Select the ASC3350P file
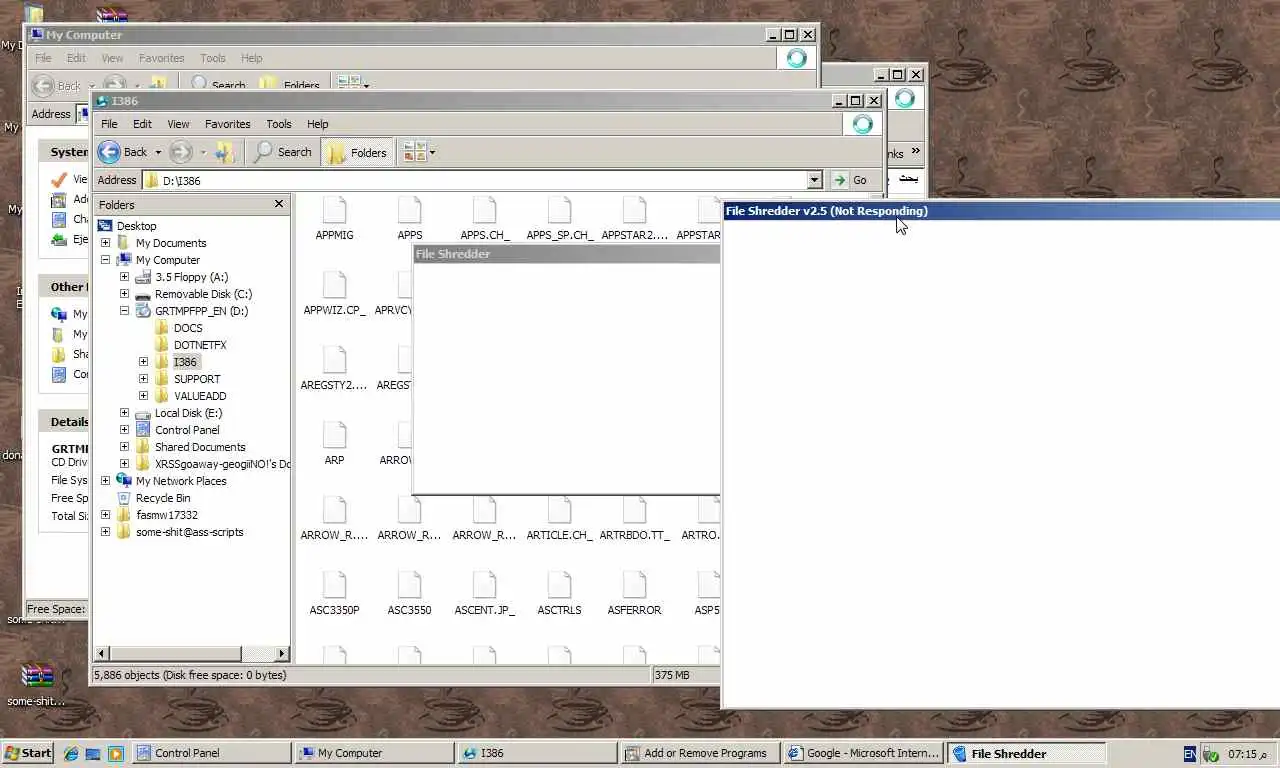The image size is (1280, 768). pyautogui.click(x=334, y=593)
